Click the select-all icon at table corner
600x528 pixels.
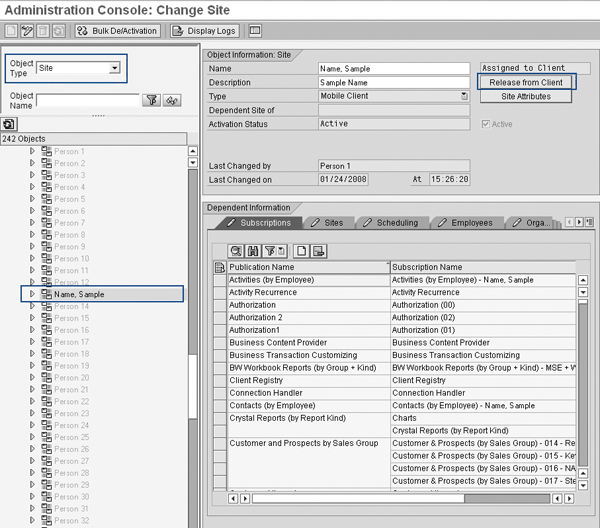click(220, 267)
